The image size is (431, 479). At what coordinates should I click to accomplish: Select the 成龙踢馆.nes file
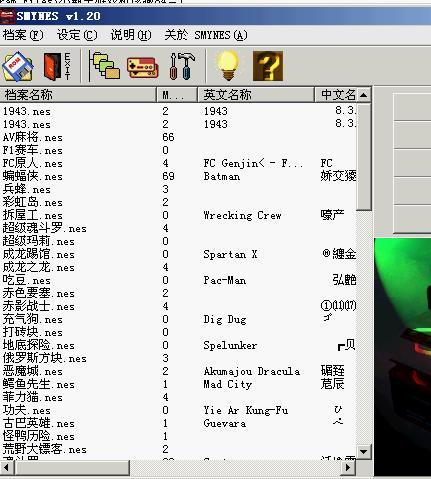click(x=39, y=254)
